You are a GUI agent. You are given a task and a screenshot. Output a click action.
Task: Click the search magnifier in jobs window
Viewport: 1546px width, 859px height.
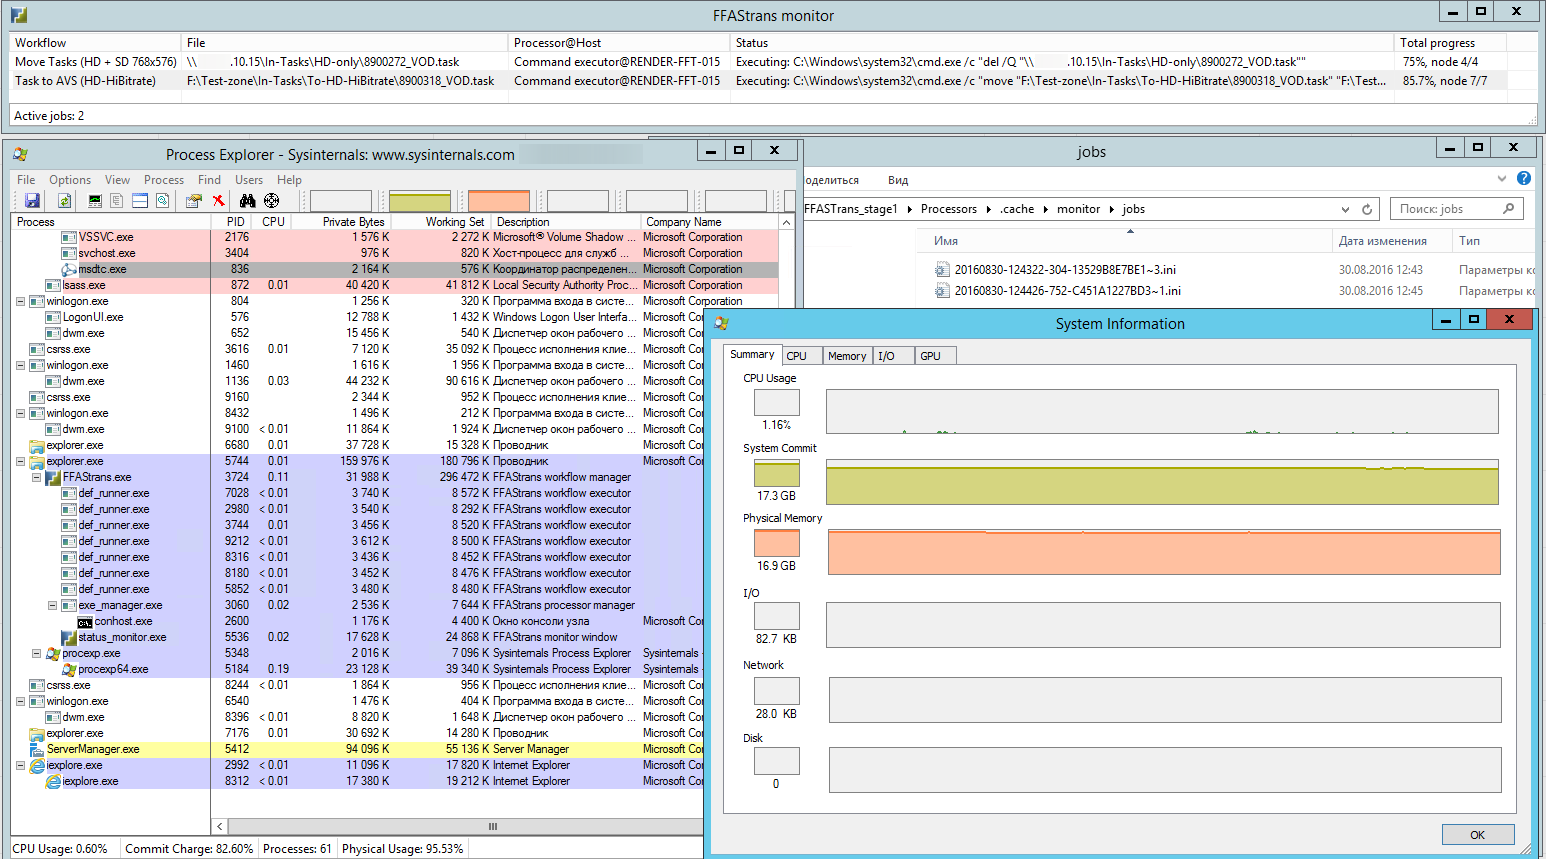1509,208
